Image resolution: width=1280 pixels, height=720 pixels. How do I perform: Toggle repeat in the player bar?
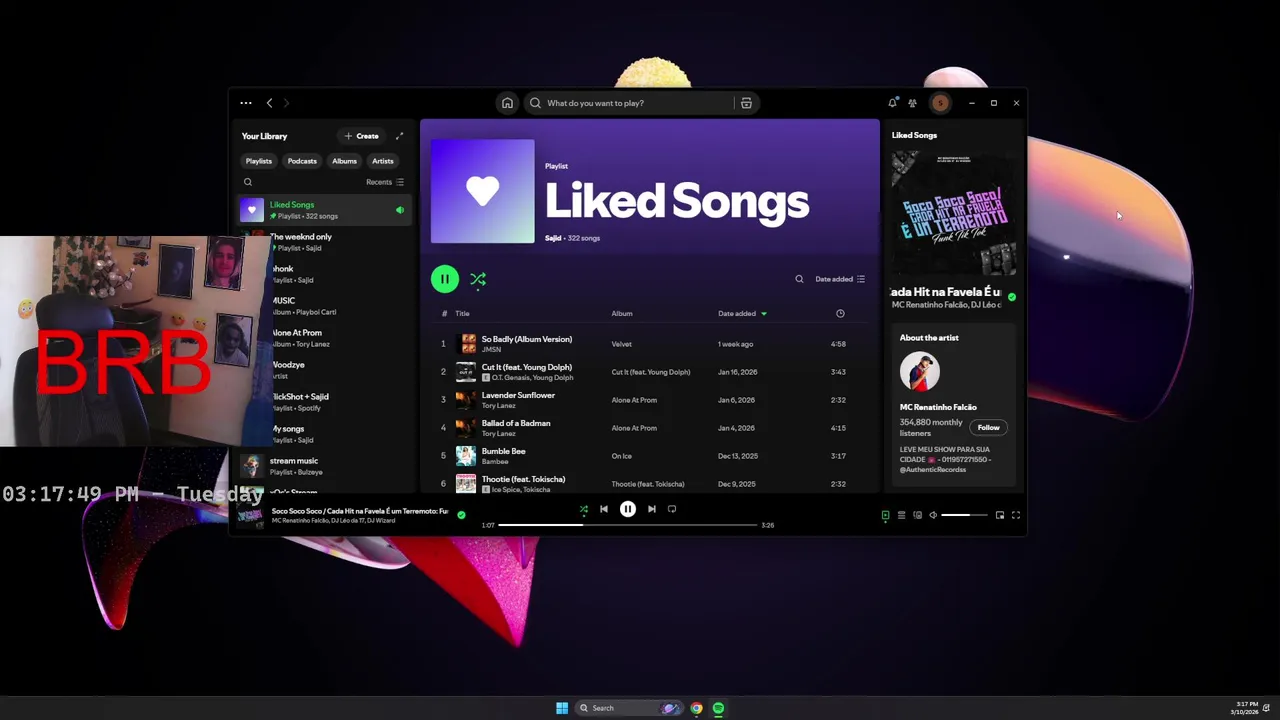[672, 509]
